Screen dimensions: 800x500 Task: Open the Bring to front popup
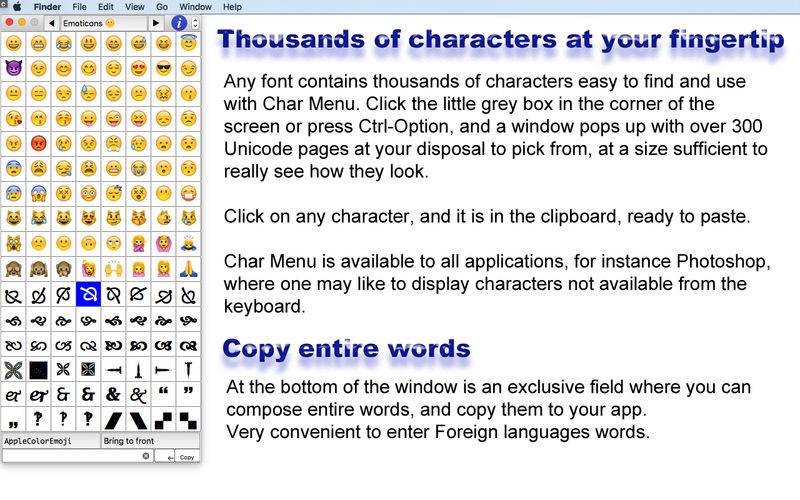coord(150,440)
